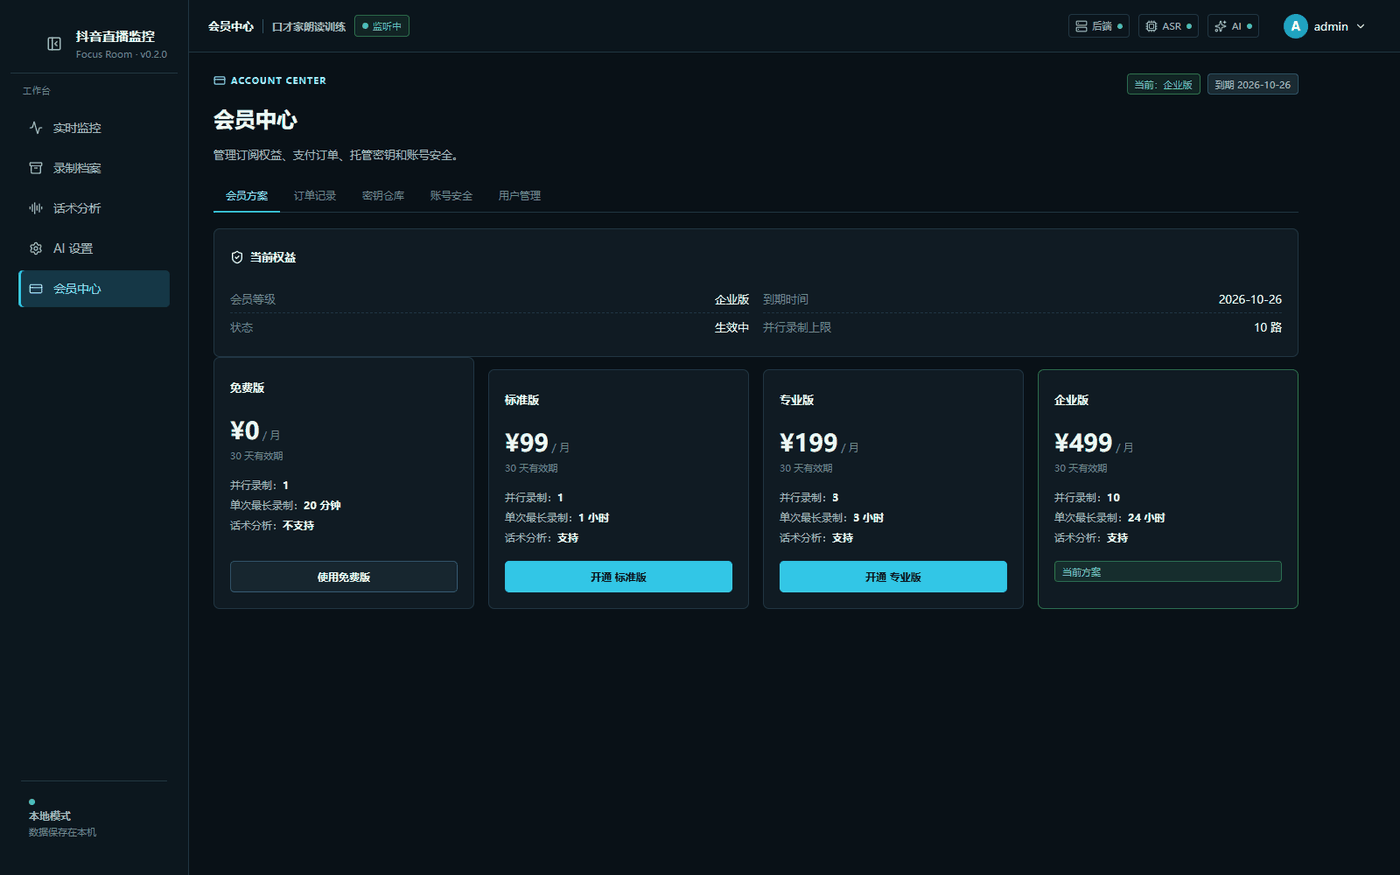Click the 话术分析 waveform icon
Screen dimensions: 1400x875
click(x=36, y=208)
